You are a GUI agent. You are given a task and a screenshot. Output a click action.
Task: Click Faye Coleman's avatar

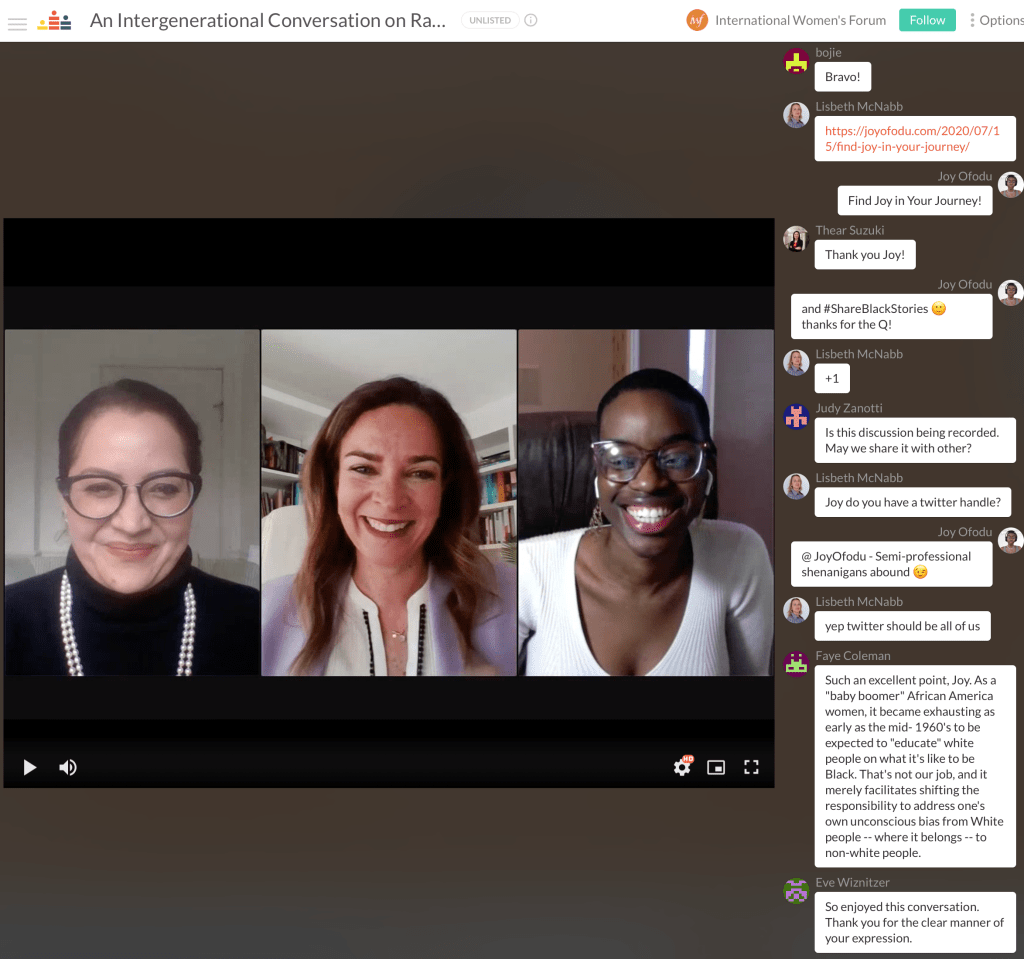796,665
